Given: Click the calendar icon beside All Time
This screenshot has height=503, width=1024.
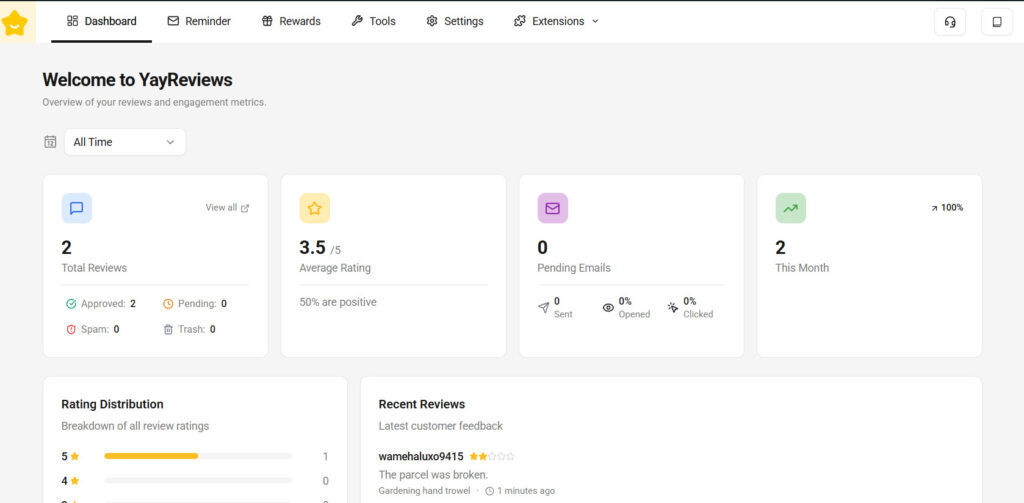Looking at the screenshot, I should click(50, 142).
